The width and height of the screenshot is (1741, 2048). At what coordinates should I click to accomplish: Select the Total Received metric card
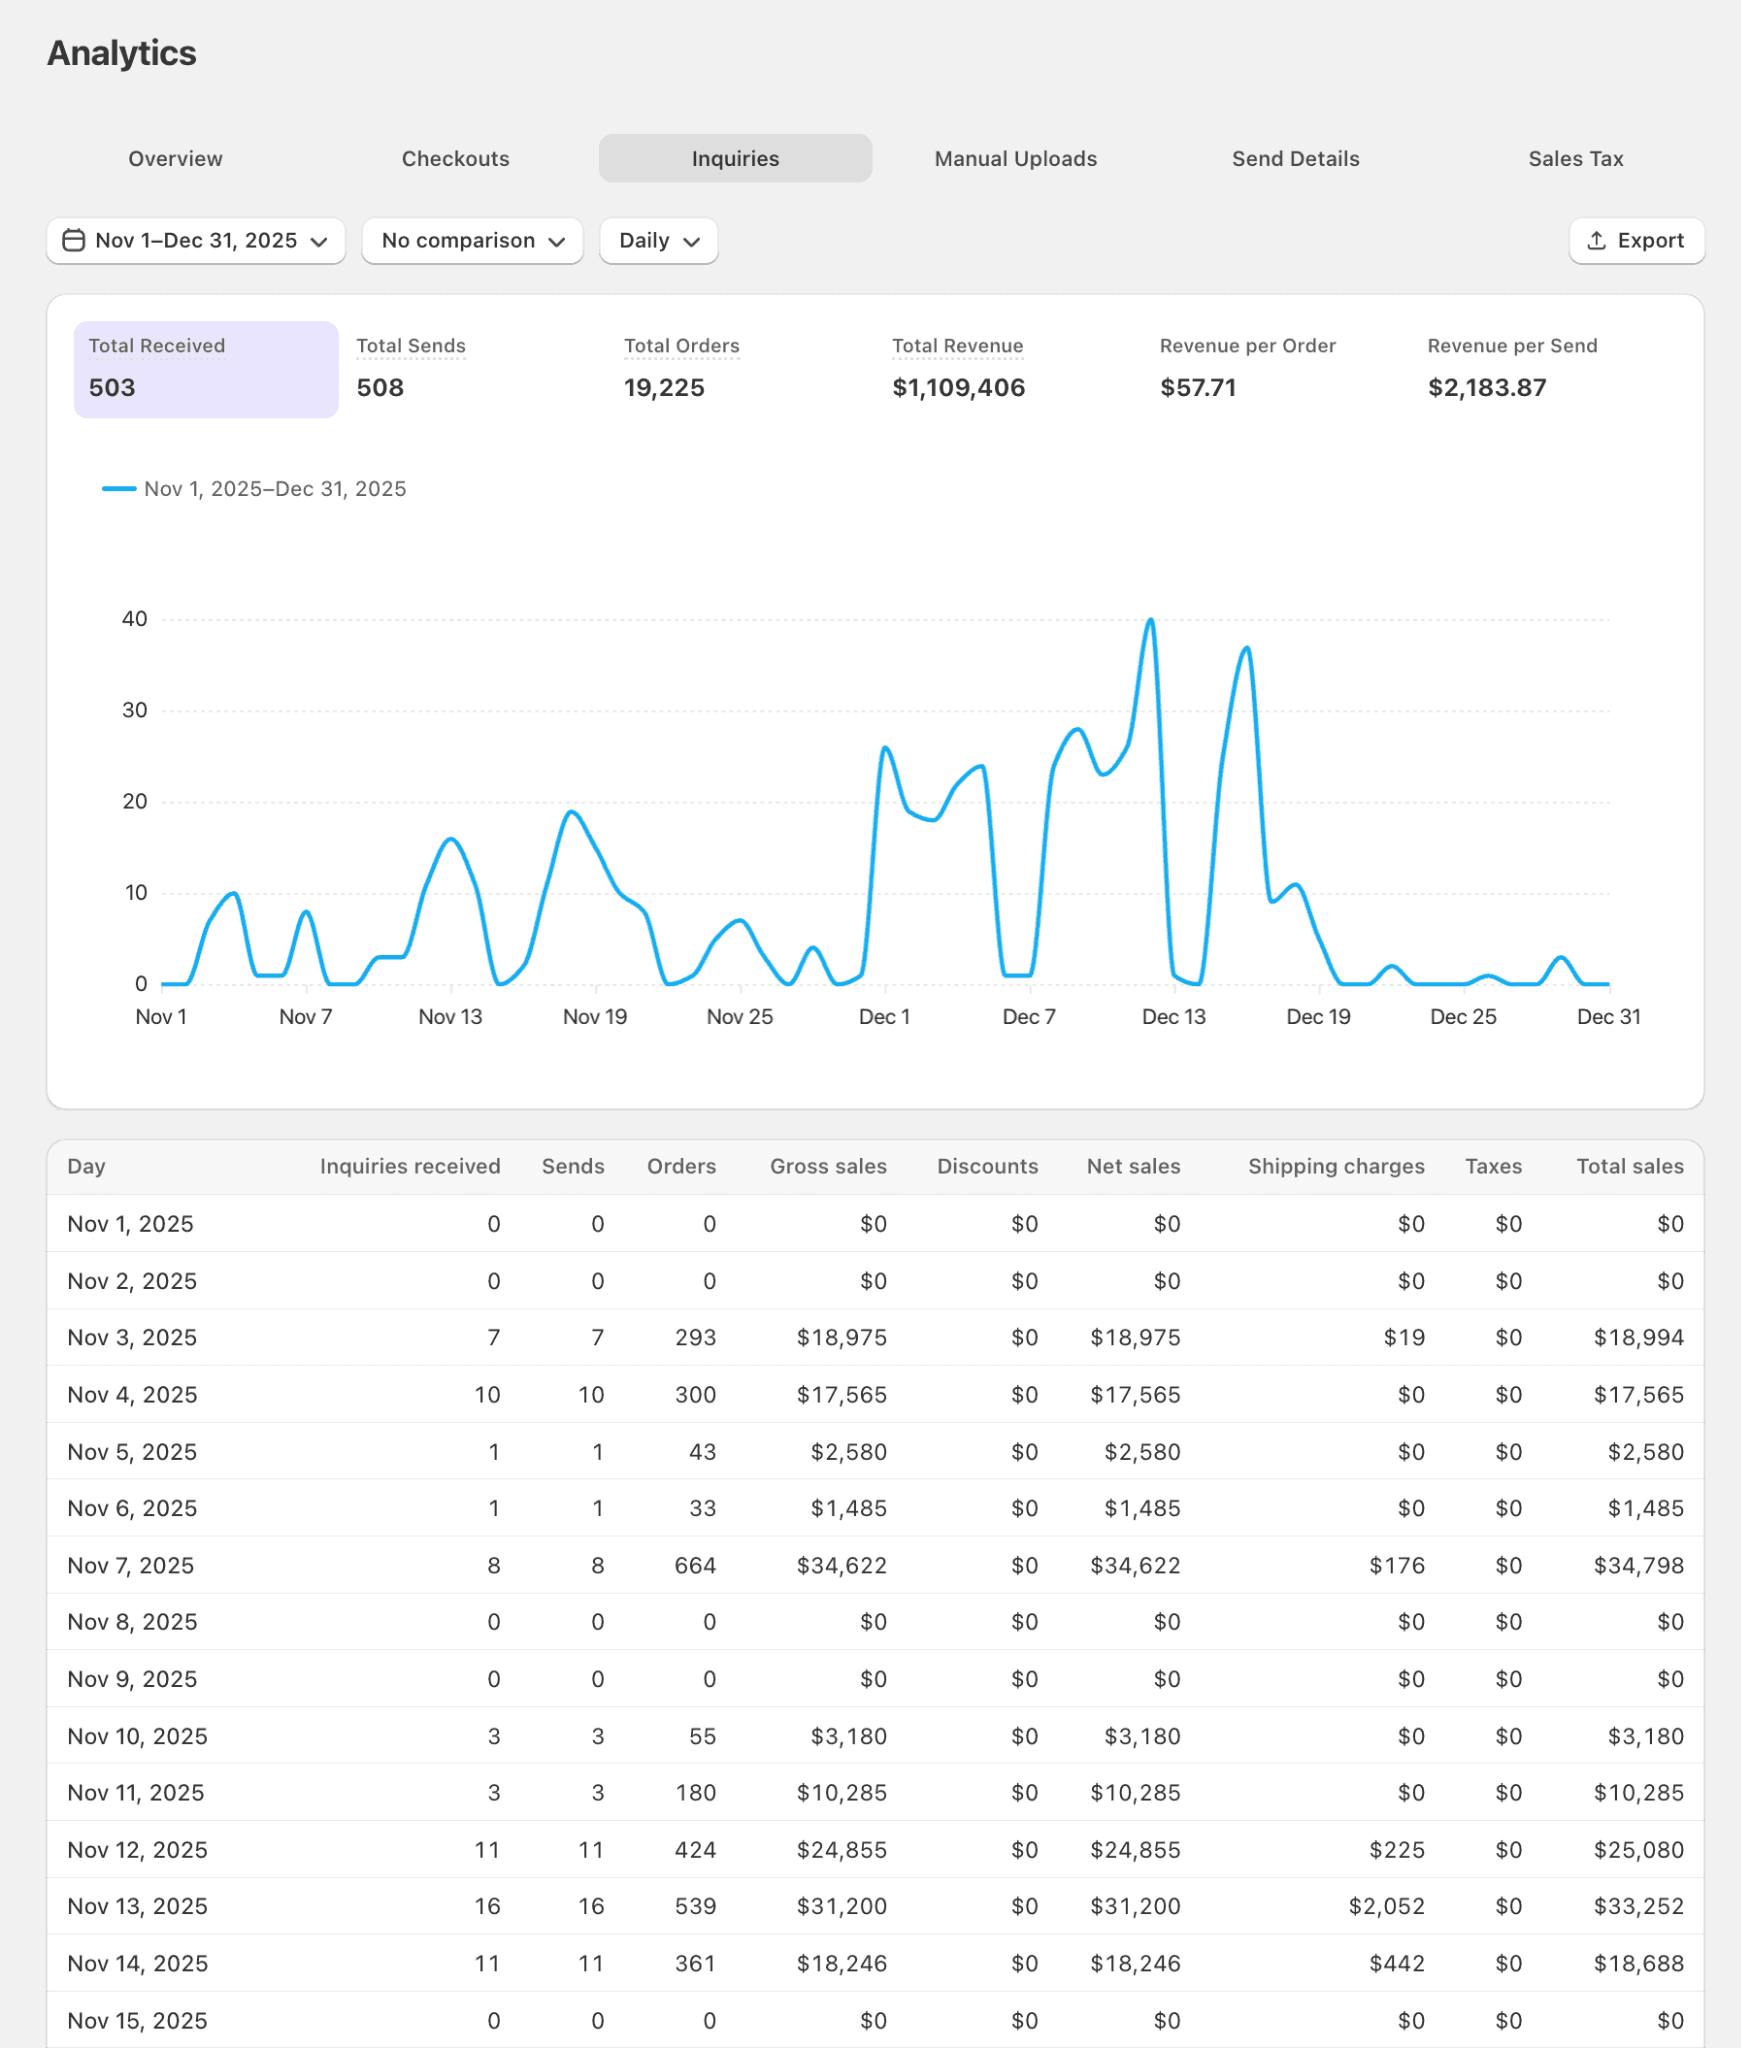205,368
